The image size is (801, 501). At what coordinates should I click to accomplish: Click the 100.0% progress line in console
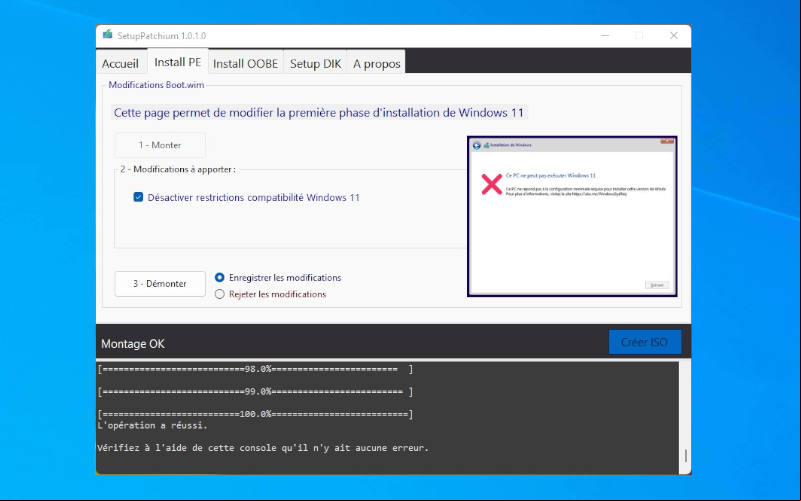[x=255, y=414]
